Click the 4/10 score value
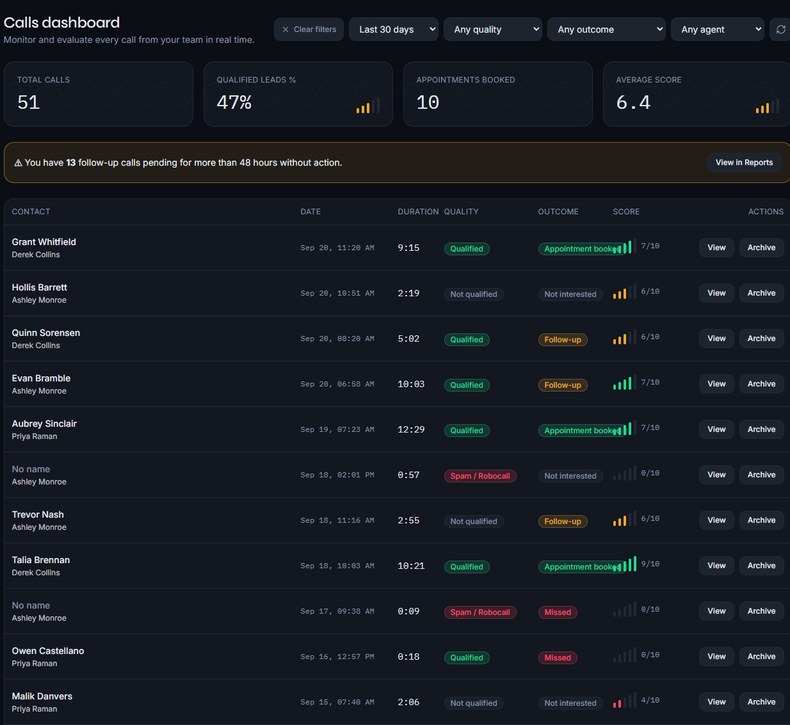The image size is (790, 725). (x=650, y=700)
